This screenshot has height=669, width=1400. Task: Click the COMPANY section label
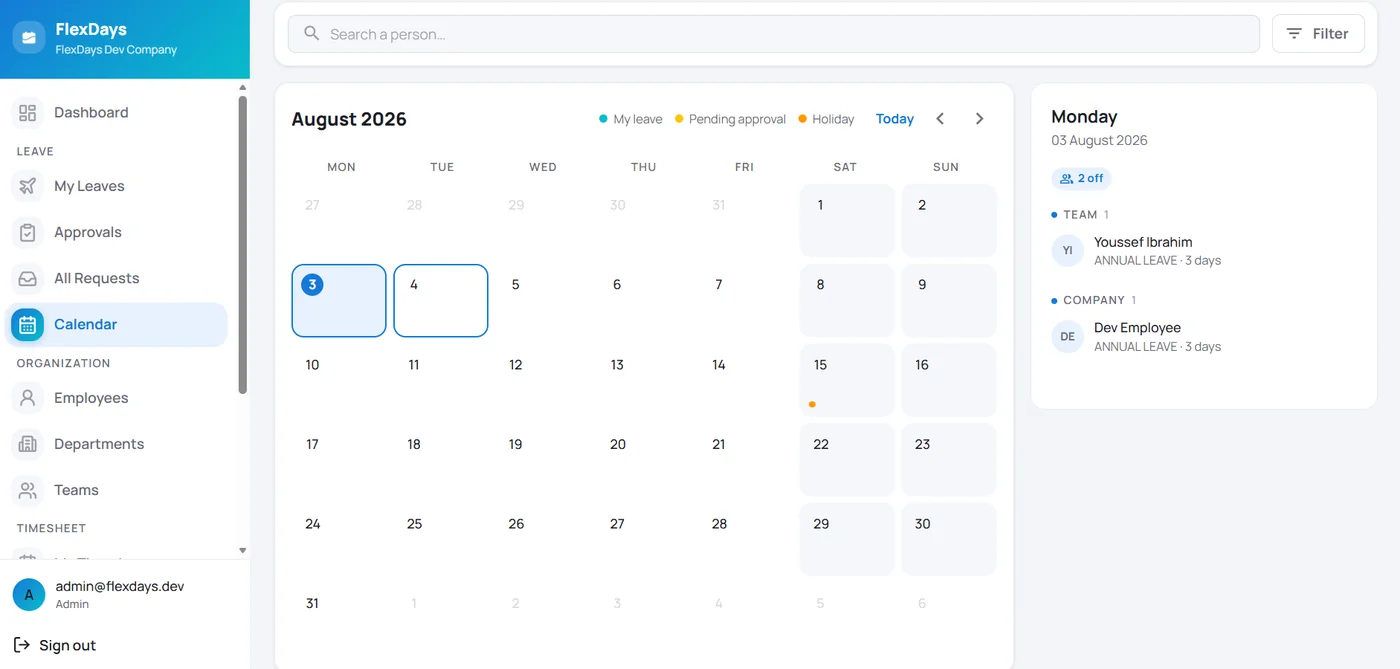(1094, 300)
